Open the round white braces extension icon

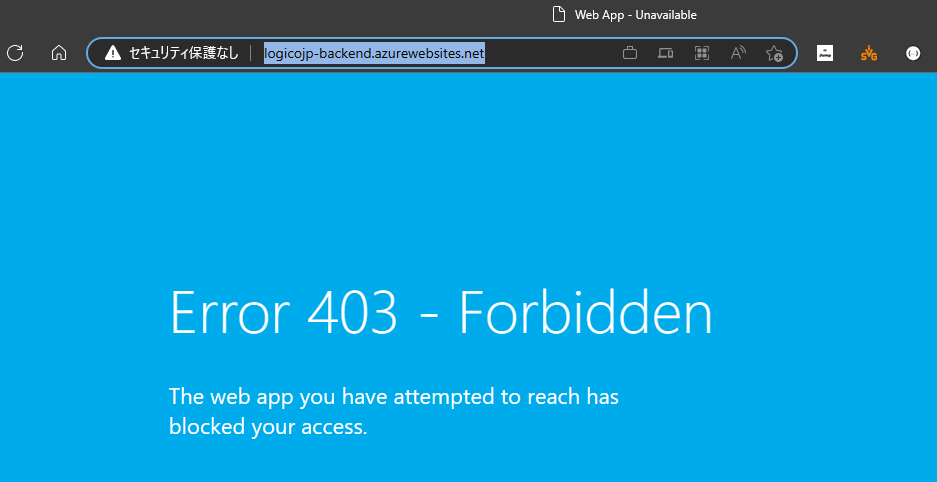tap(913, 53)
